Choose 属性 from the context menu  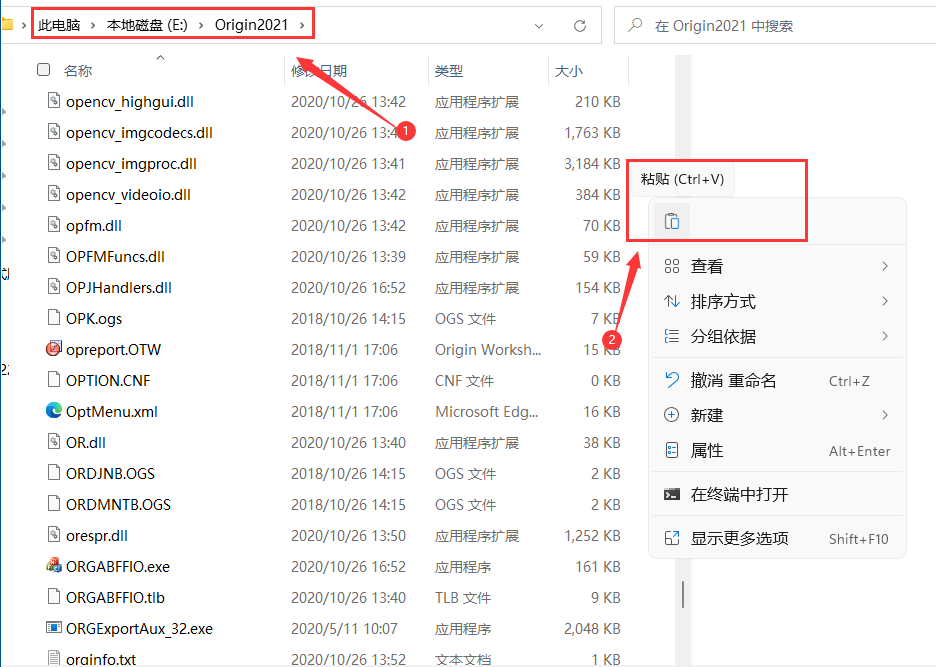tap(777, 450)
